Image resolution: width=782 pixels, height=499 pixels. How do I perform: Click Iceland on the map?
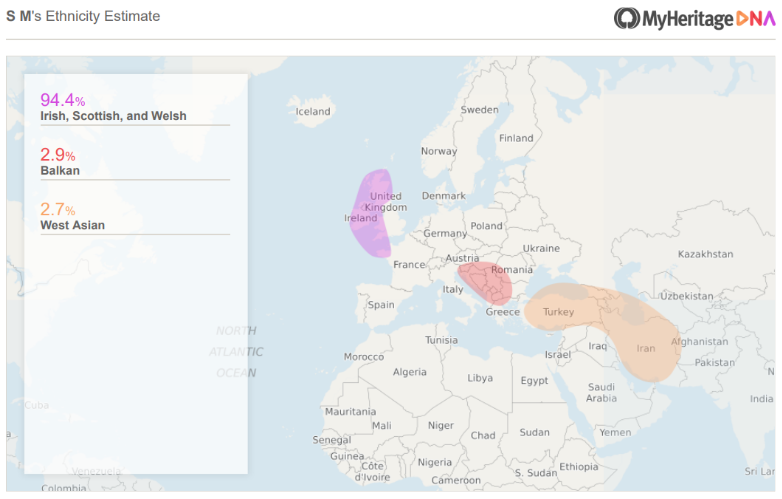312,111
